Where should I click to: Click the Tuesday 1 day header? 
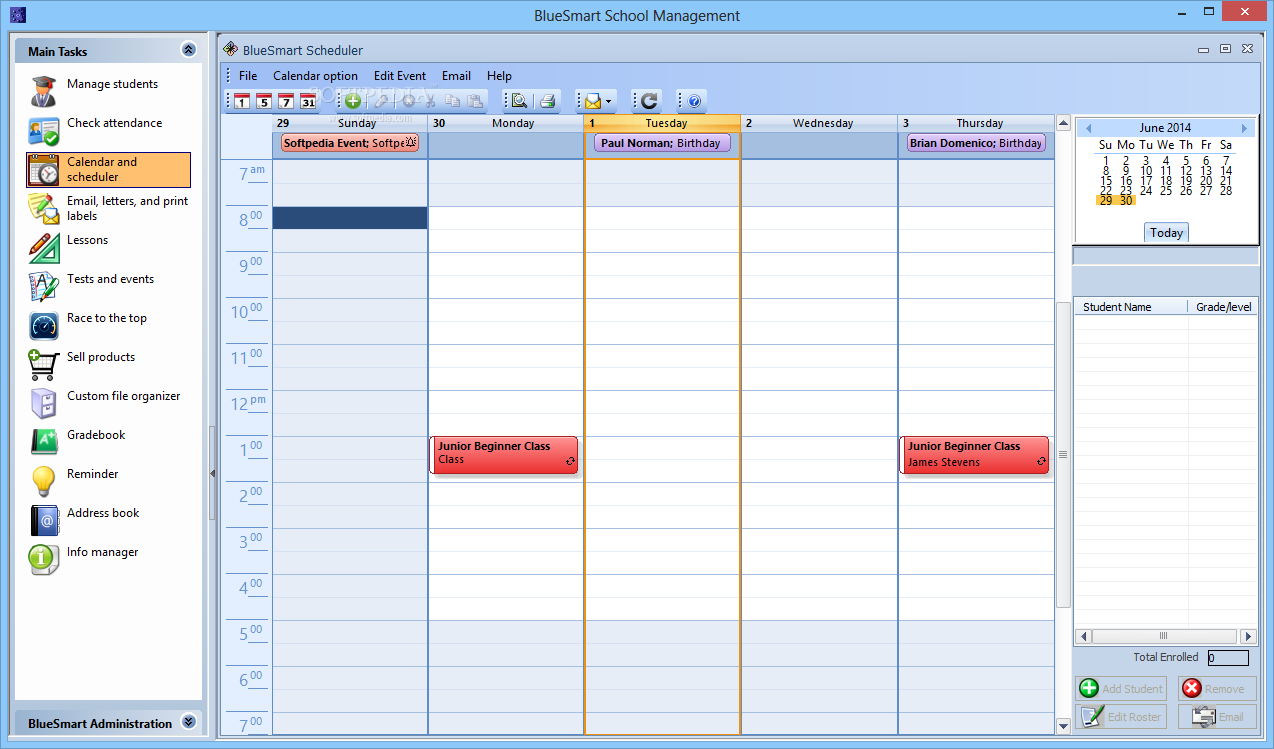[x=662, y=123]
